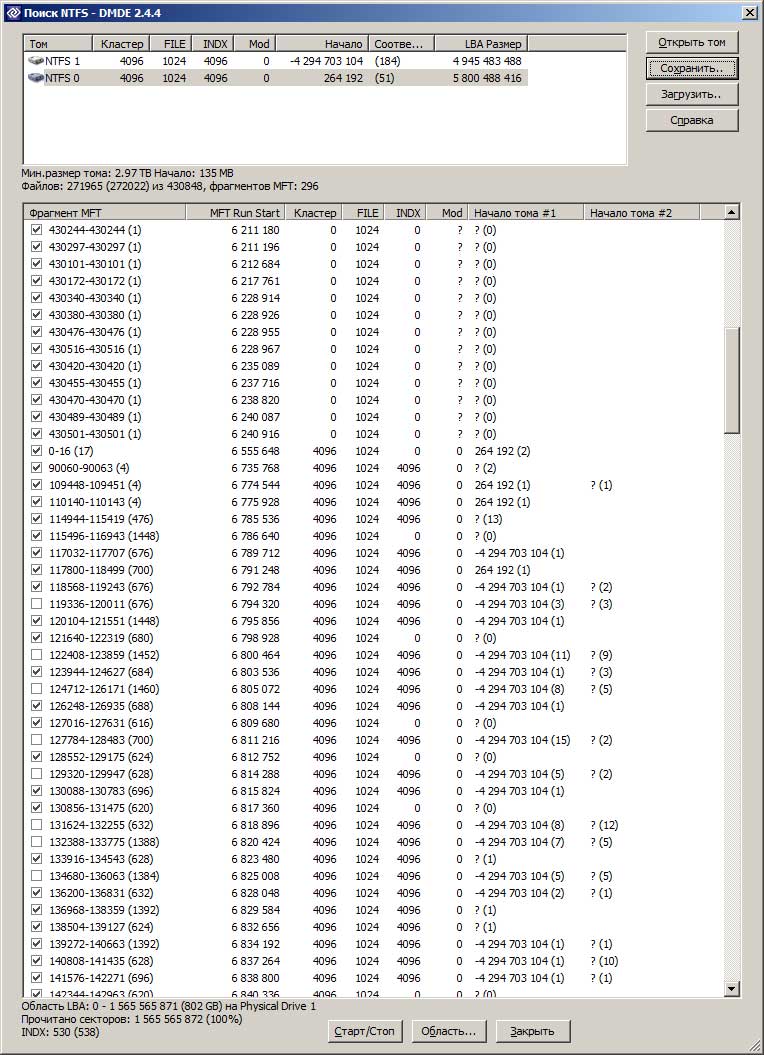Select the NTFS 0 row start 264 192
This screenshot has width=764, height=1055.
343,78
